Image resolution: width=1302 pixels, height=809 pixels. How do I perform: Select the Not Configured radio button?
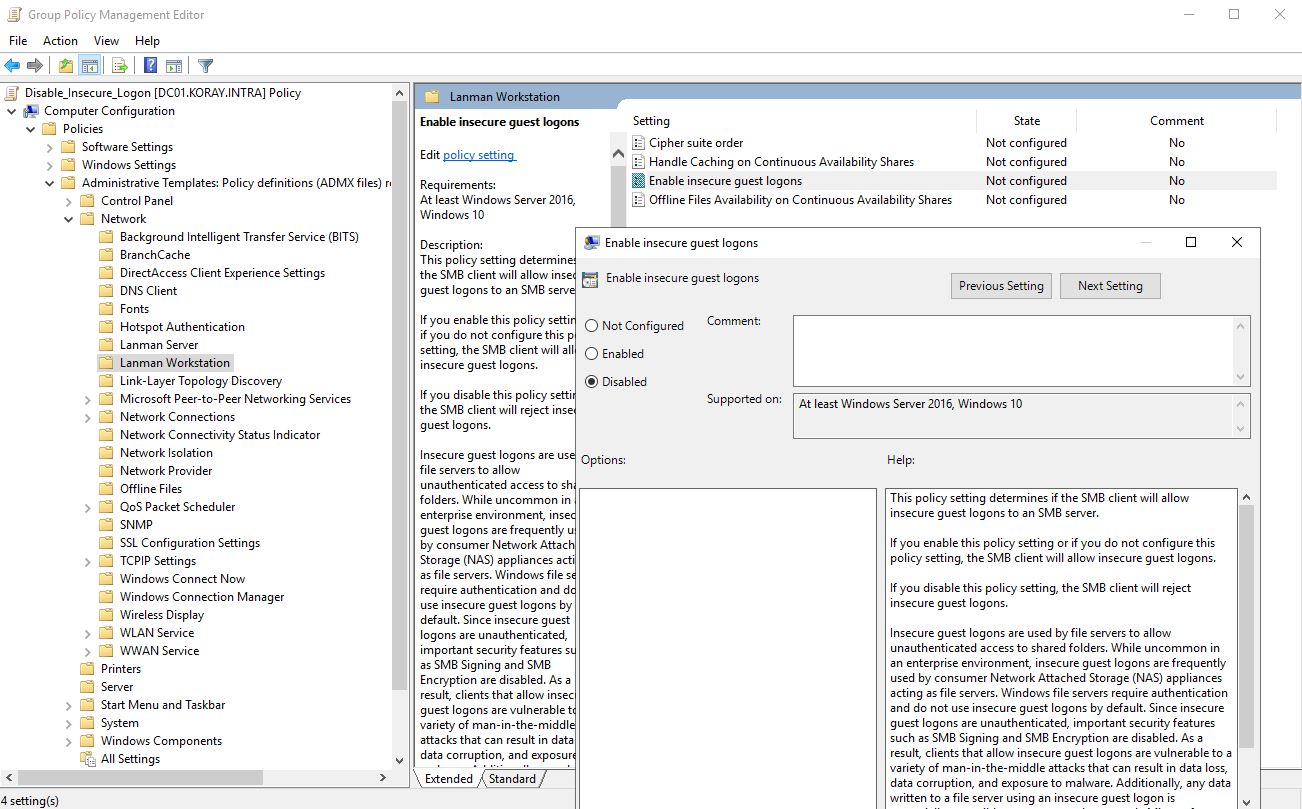tap(592, 326)
